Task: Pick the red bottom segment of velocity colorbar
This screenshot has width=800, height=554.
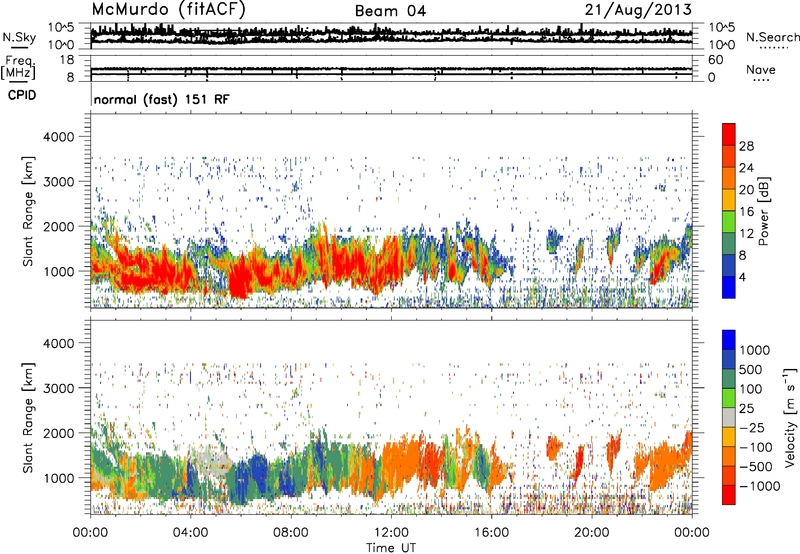Action: [729, 495]
